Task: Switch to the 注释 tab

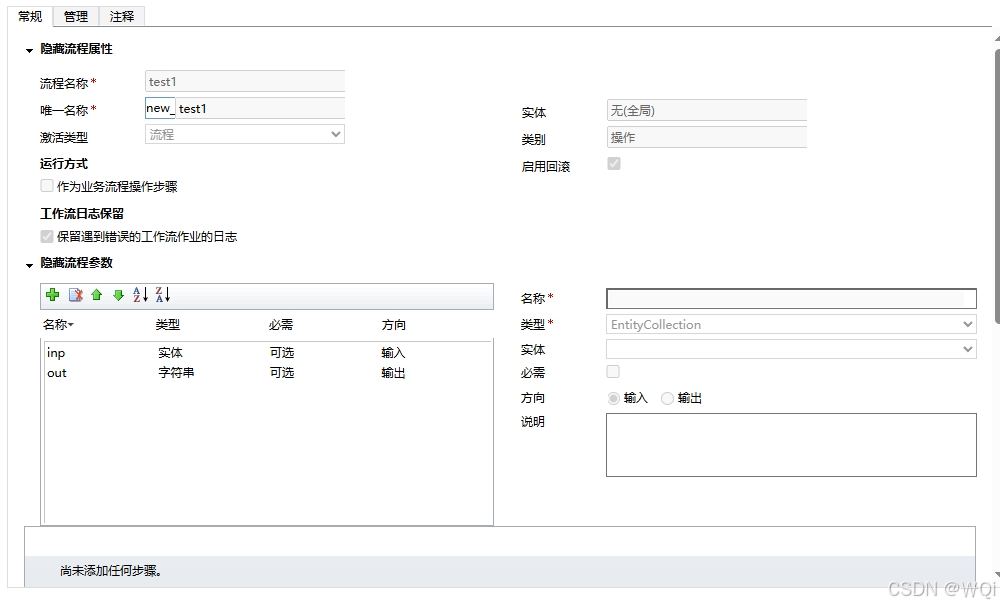Action: tap(122, 17)
